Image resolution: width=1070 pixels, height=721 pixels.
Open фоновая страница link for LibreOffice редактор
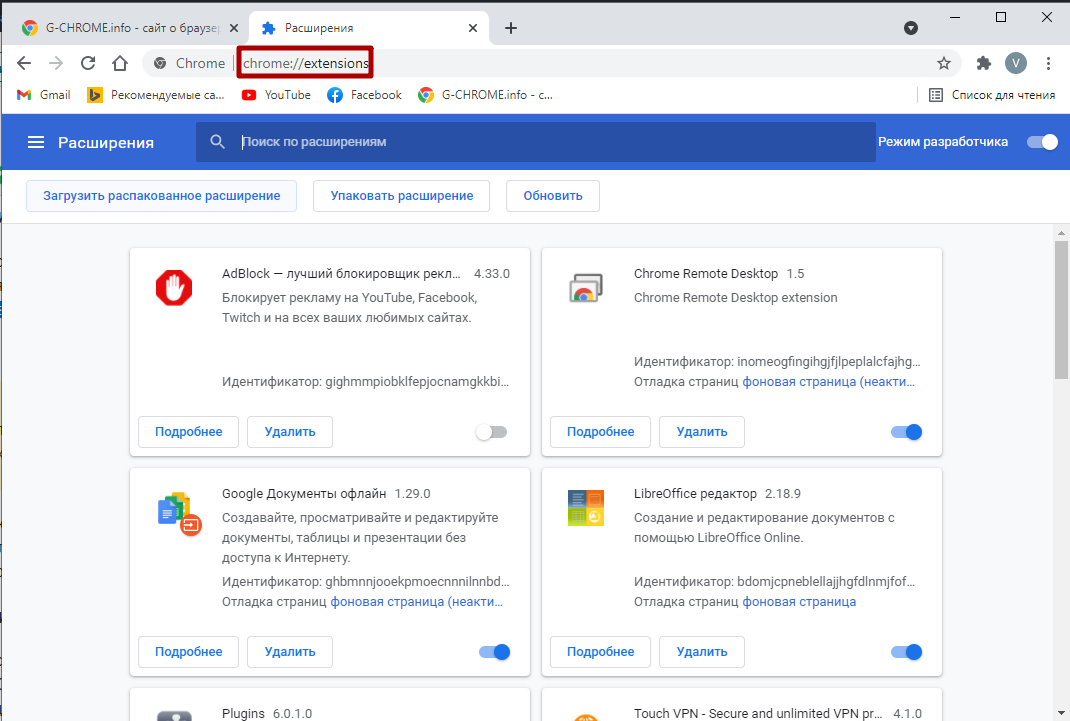coord(799,602)
